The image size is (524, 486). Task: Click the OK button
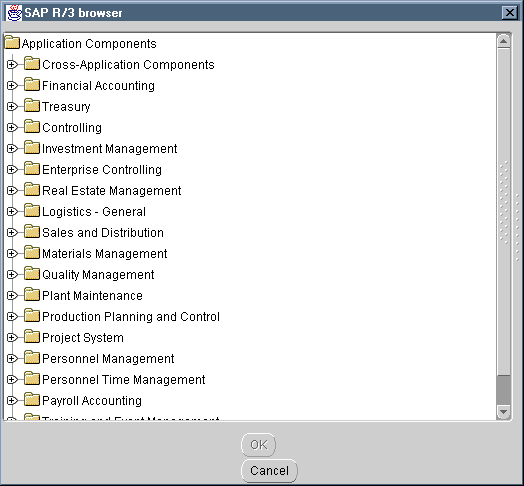(x=258, y=445)
